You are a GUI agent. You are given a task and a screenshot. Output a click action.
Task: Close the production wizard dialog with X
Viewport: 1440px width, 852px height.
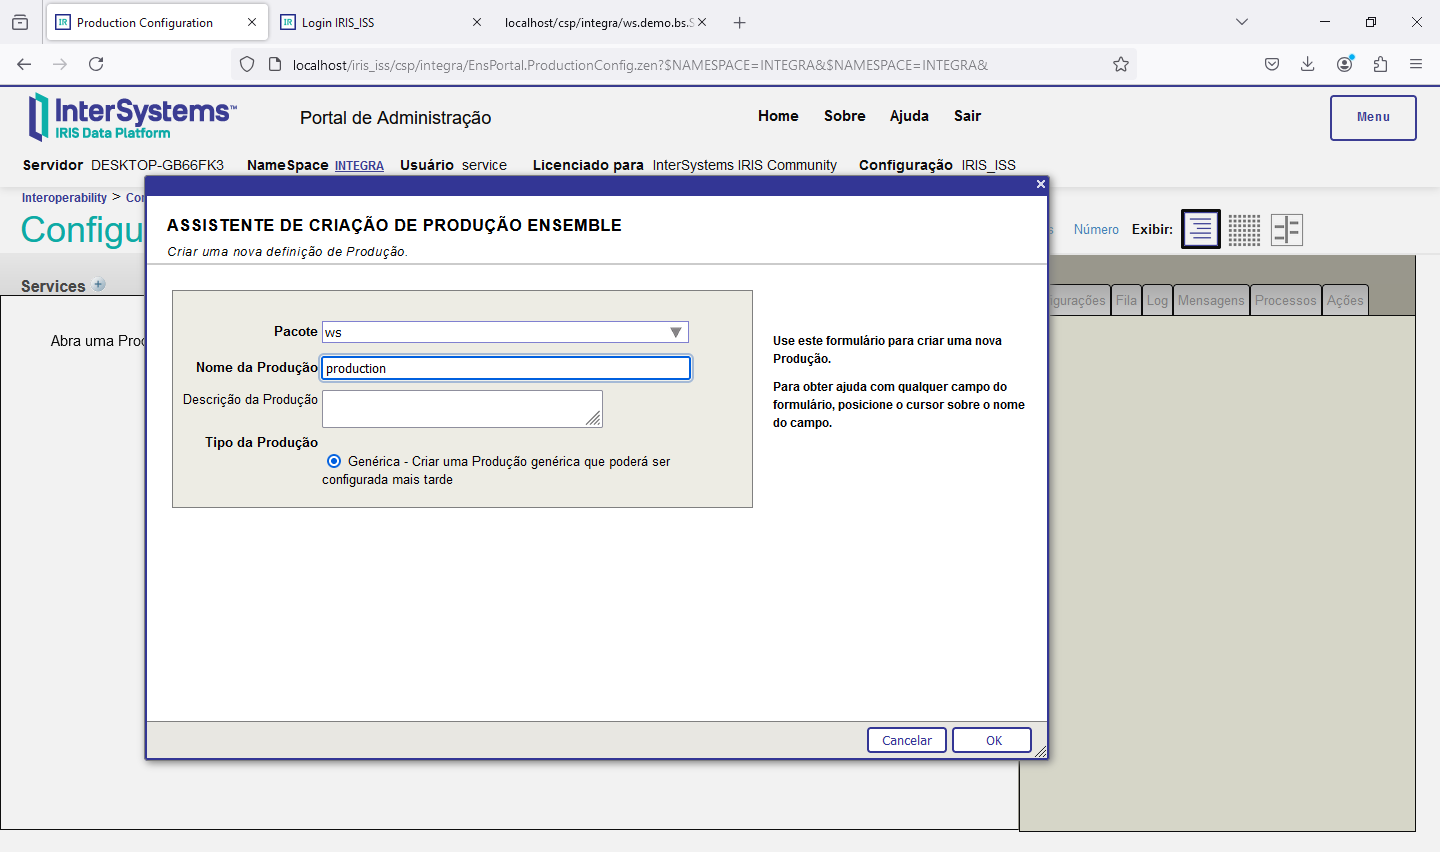1040,184
